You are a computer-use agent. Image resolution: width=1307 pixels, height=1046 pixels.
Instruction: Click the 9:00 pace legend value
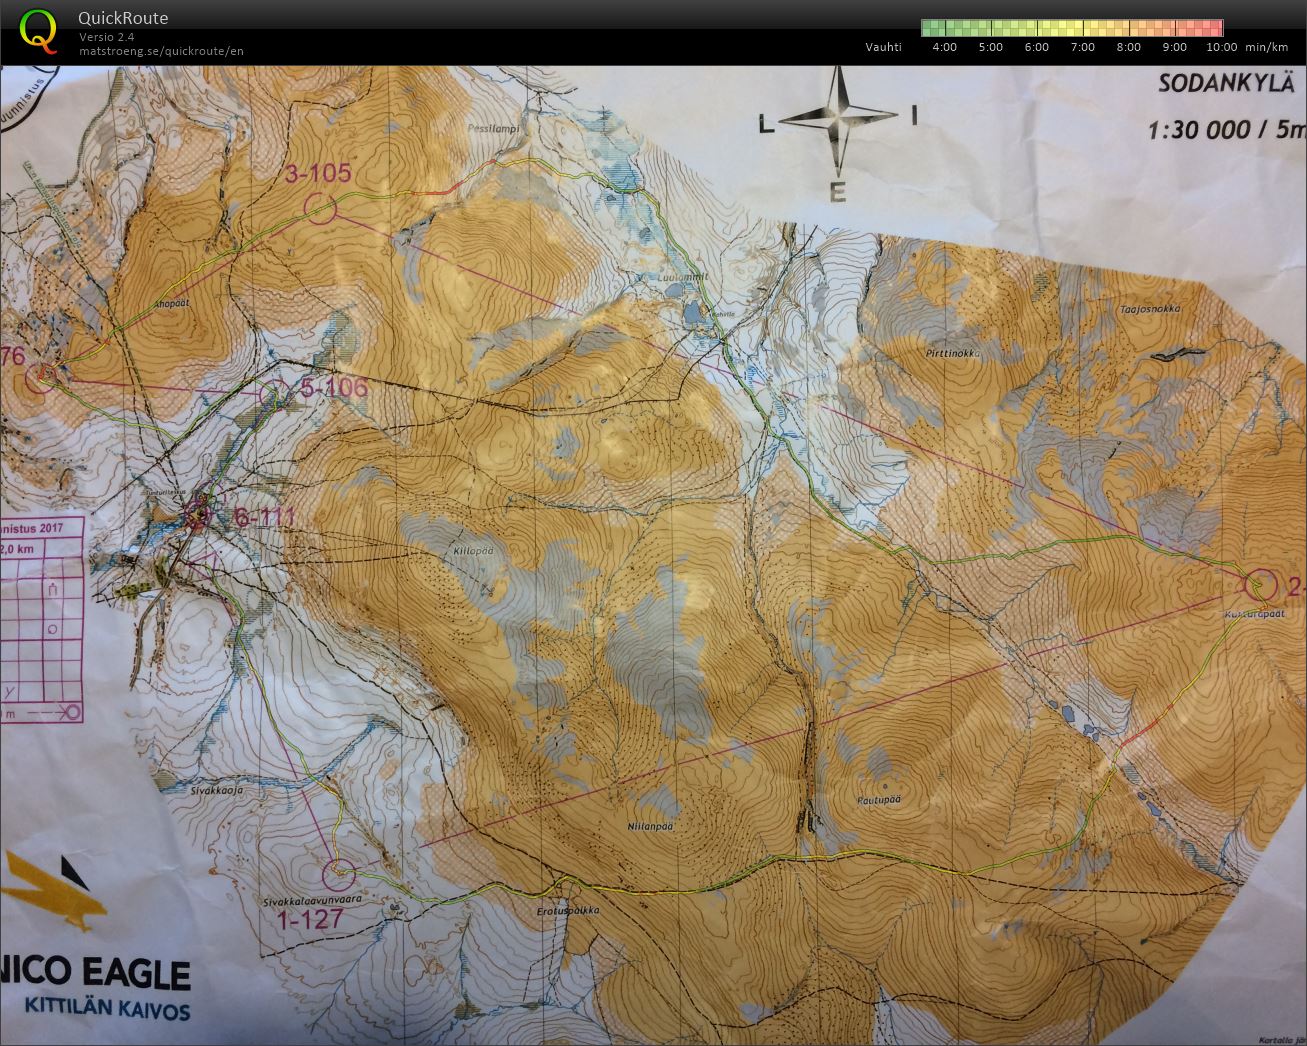point(1175,47)
